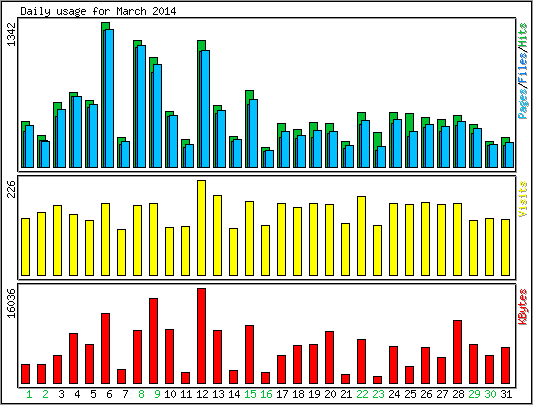Click day label 13 on the axis
533x405 pixels.
[x=218, y=394]
